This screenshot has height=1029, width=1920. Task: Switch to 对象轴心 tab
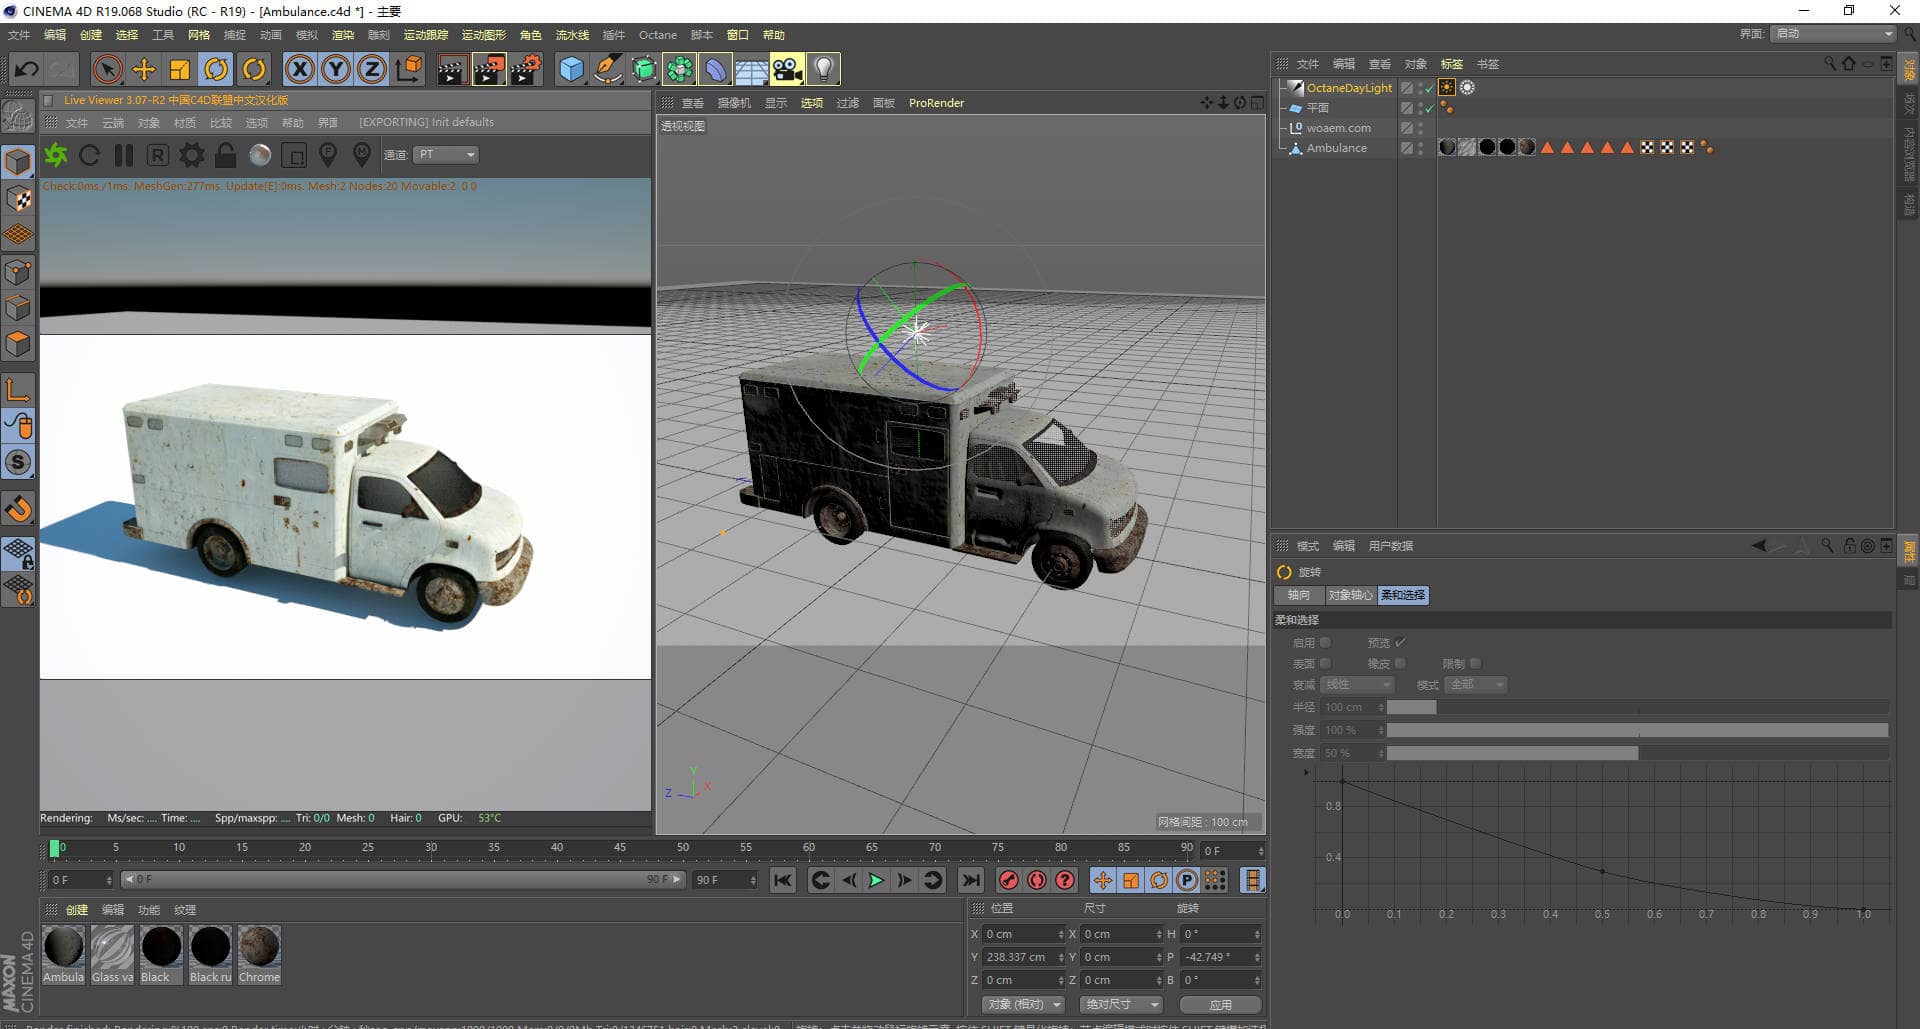1350,595
